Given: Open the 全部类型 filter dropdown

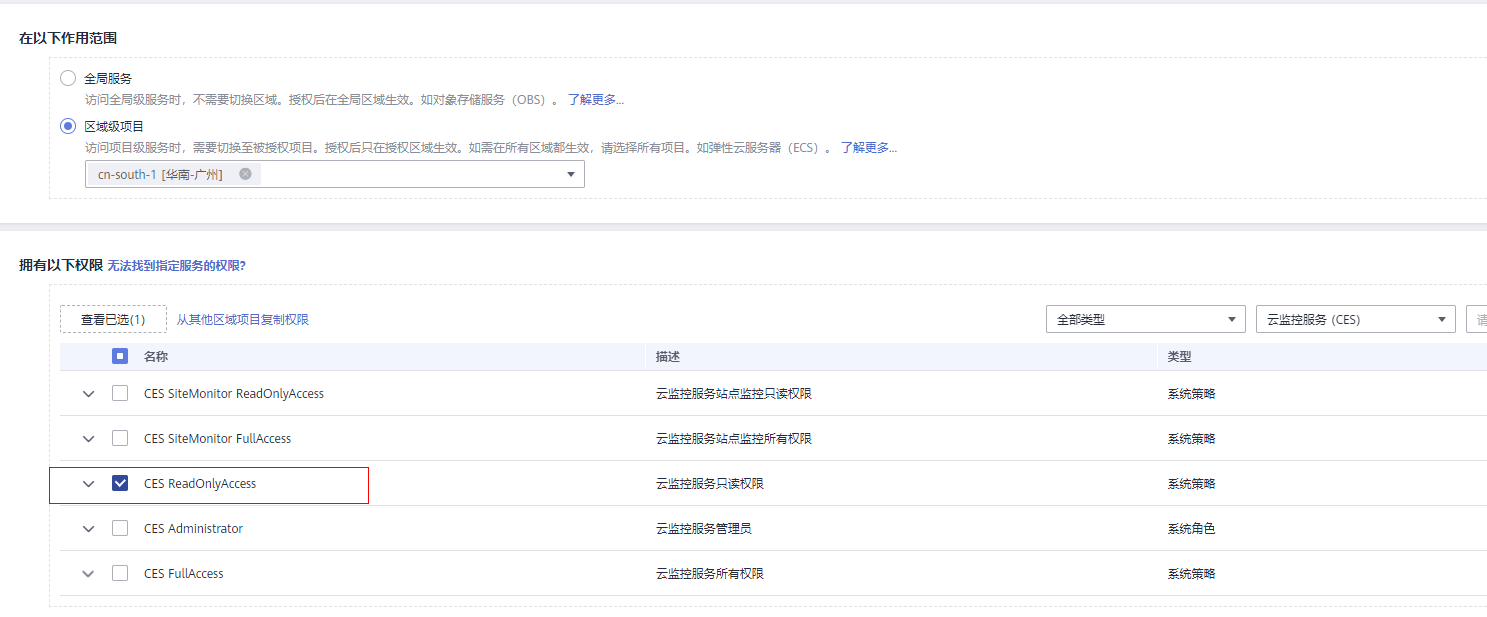Looking at the screenshot, I should click(x=1146, y=319).
